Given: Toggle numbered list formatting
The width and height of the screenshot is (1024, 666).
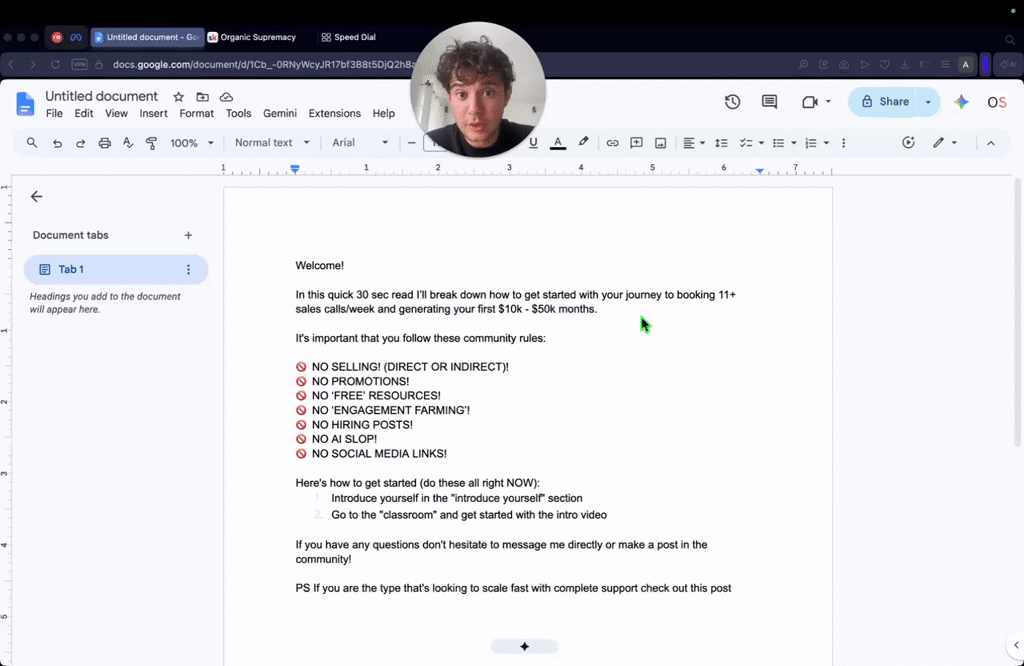Looking at the screenshot, I should pyautogui.click(x=811, y=143).
